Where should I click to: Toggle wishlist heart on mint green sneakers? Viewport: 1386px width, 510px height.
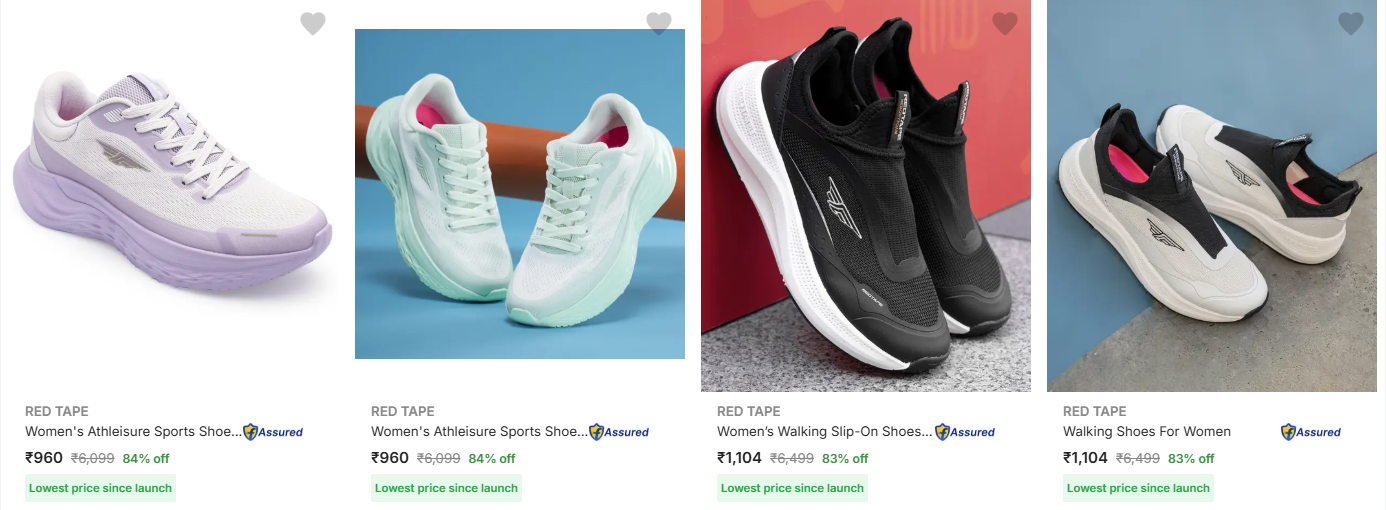click(x=659, y=24)
